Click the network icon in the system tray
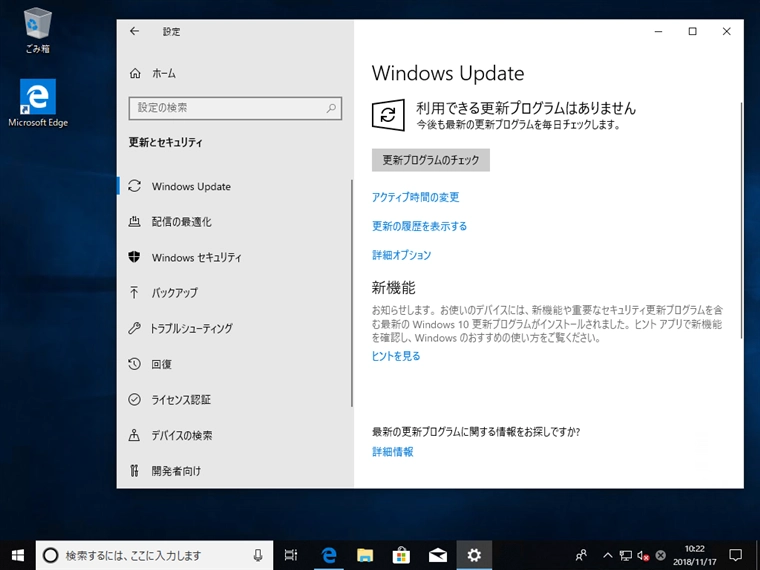 [625, 555]
